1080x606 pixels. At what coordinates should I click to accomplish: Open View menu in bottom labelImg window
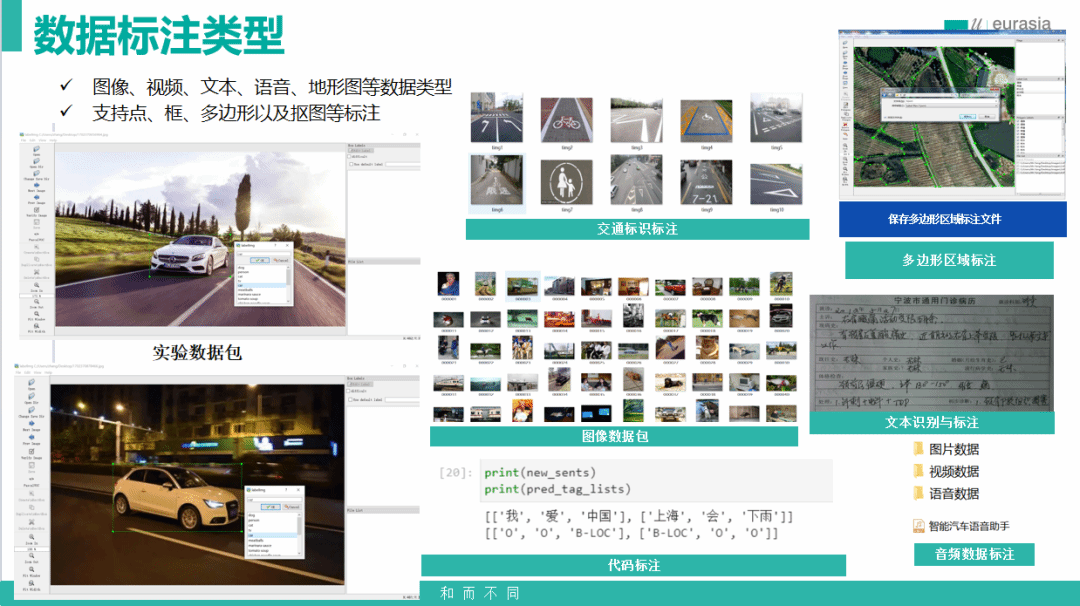pyautogui.click(x=38, y=374)
